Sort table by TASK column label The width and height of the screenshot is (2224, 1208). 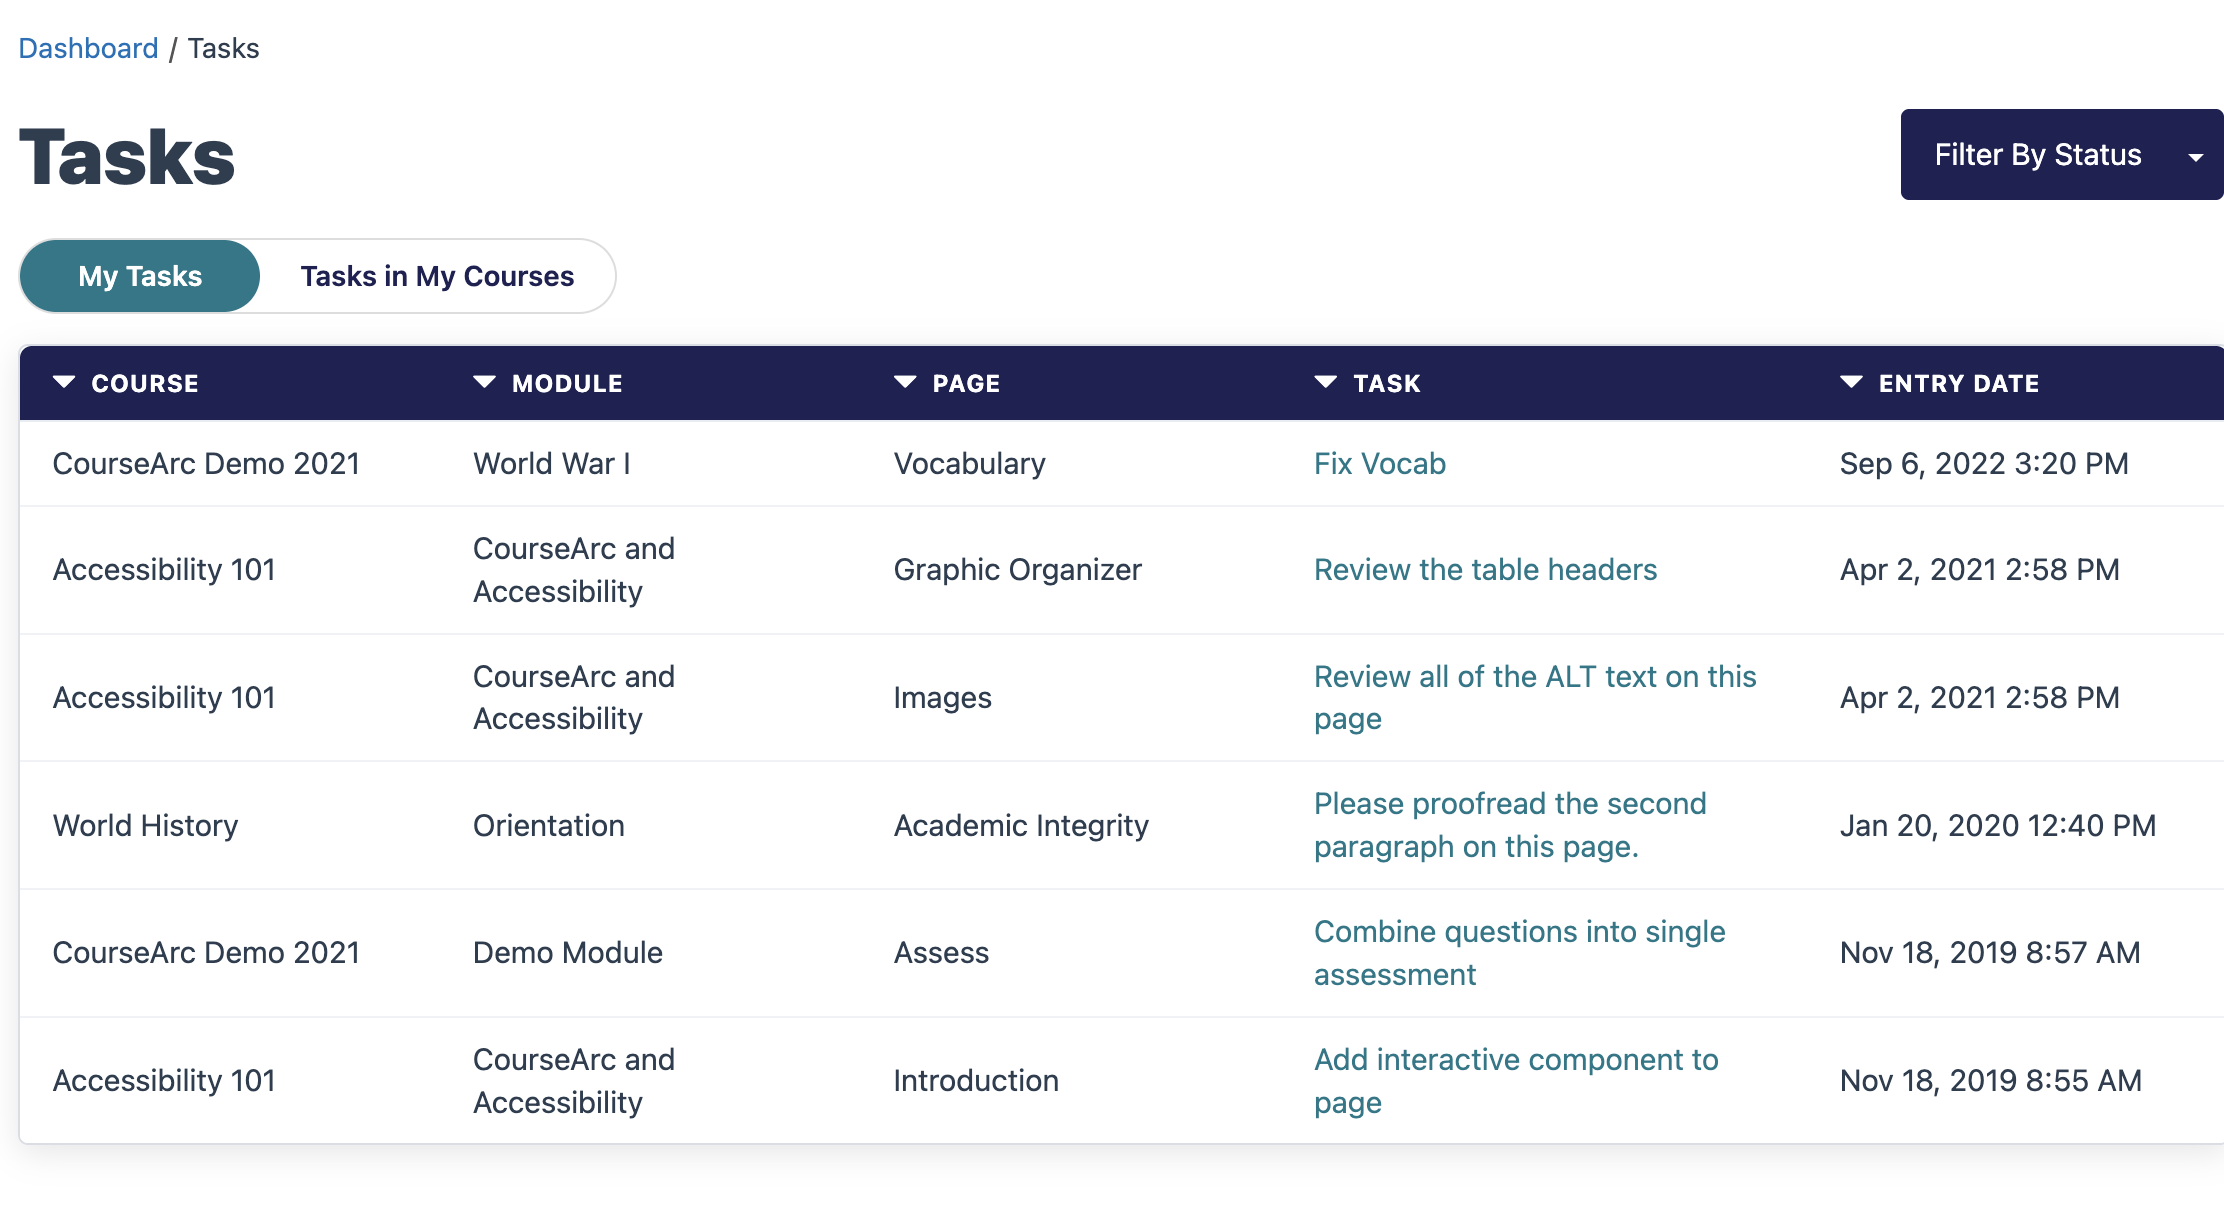pyautogui.click(x=1387, y=383)
